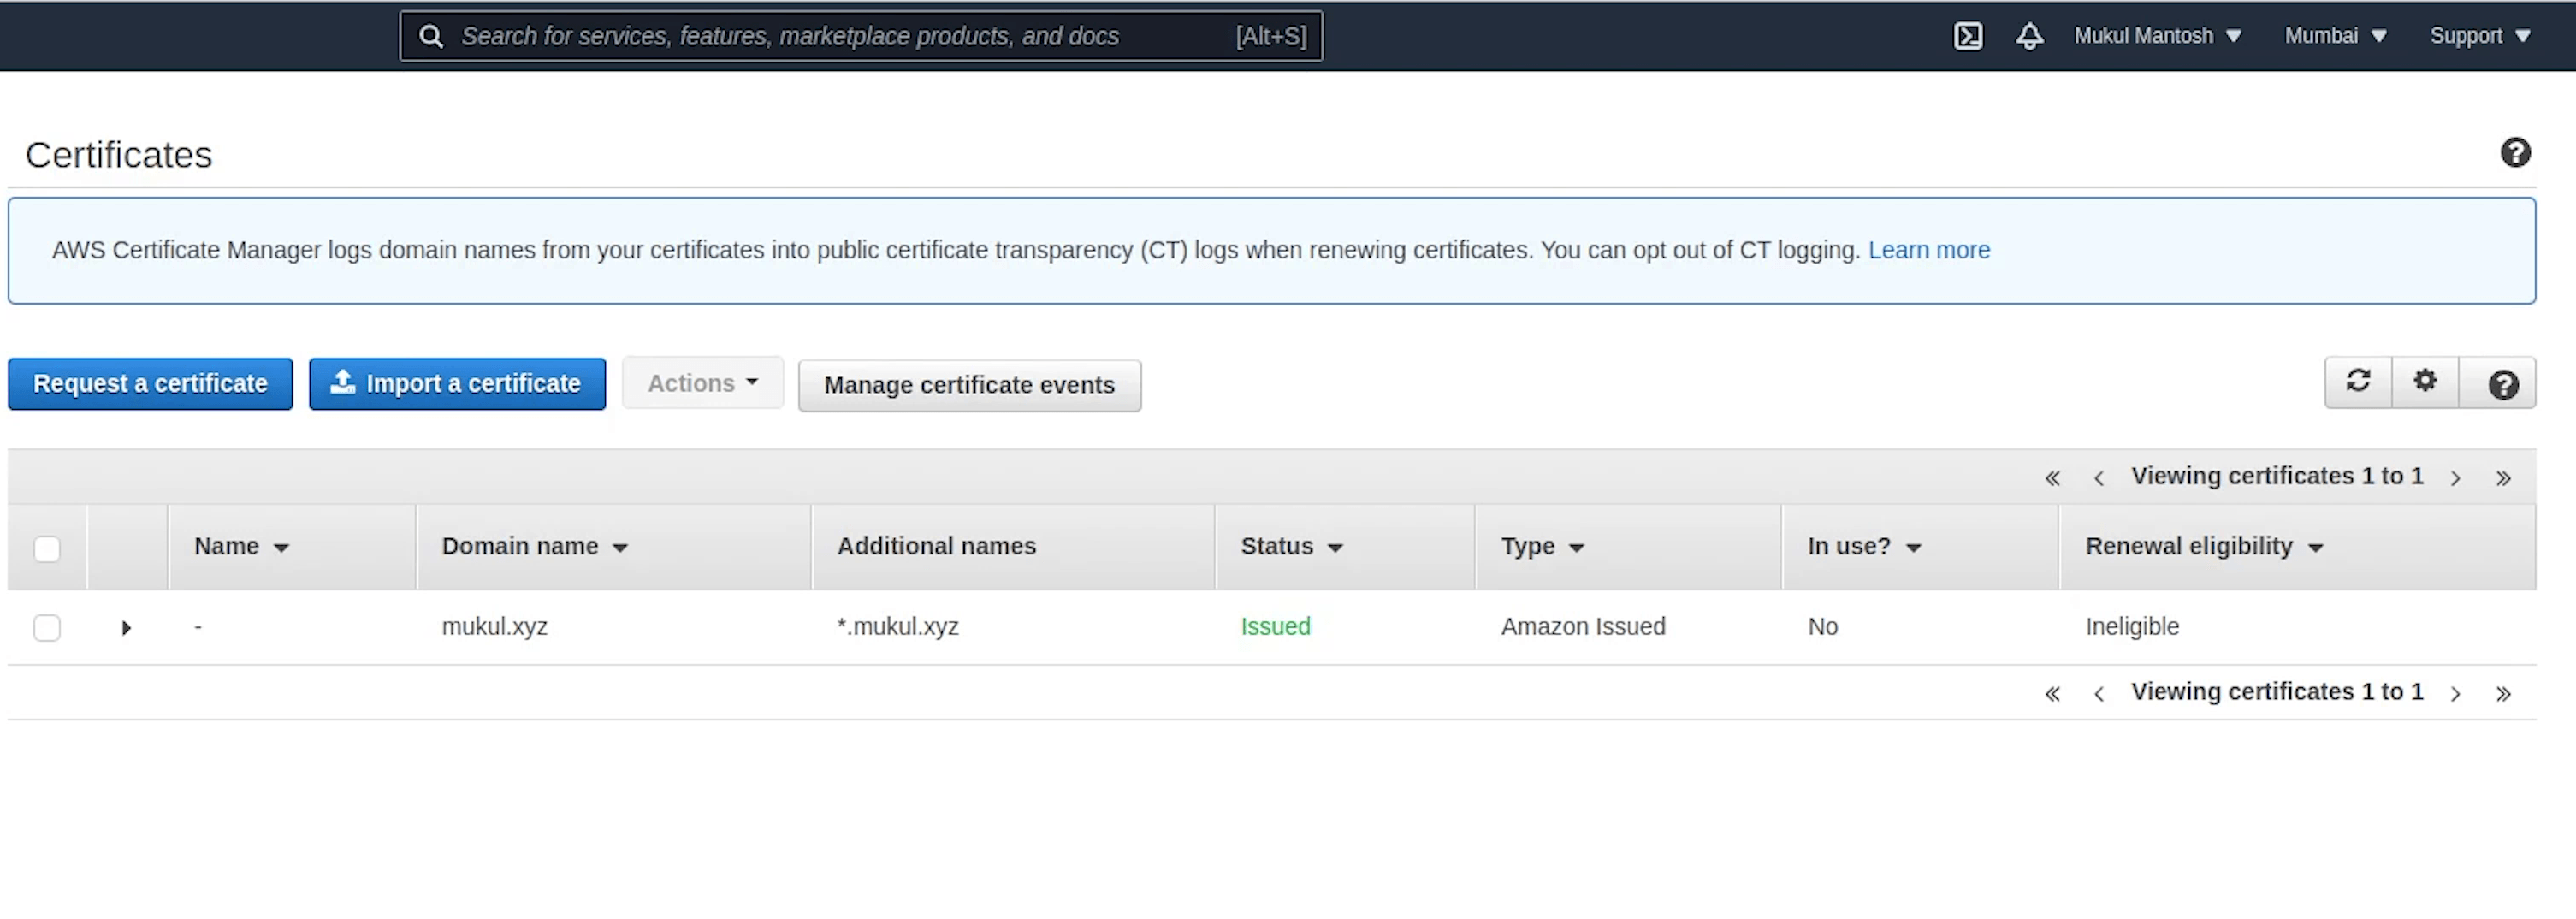This screenshot has width=2576, height=919.
Task: Click Request a certificate button
Action: point(150,384)
